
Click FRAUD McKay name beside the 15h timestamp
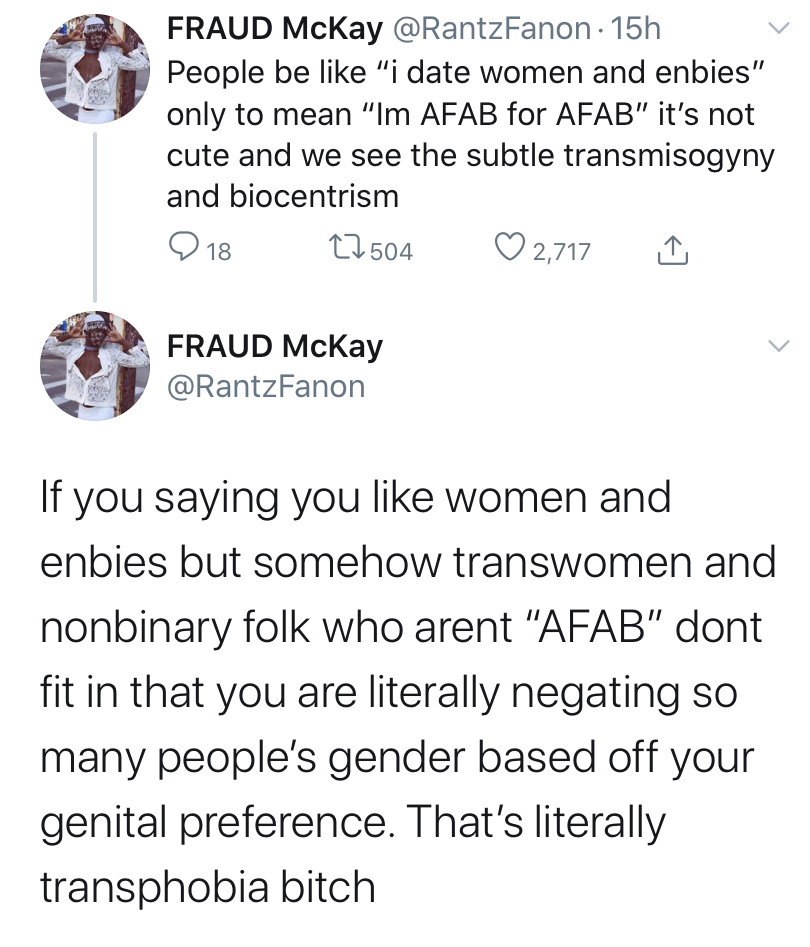click(x=273, y=30)
